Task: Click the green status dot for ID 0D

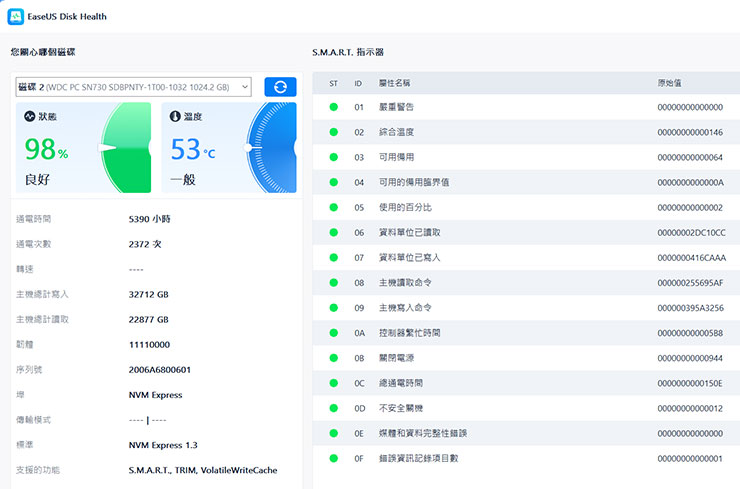Action: [x=334, y=408]
